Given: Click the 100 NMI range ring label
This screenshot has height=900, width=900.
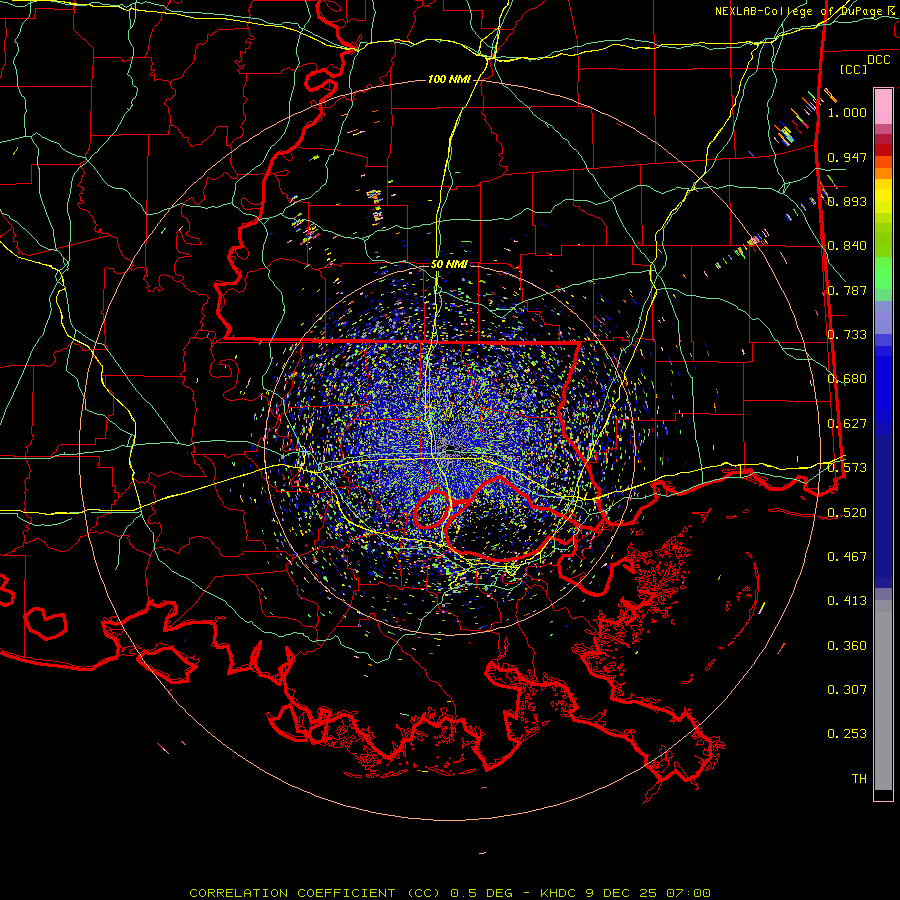Looking at the screenshot, I should (x=449, y=79).
